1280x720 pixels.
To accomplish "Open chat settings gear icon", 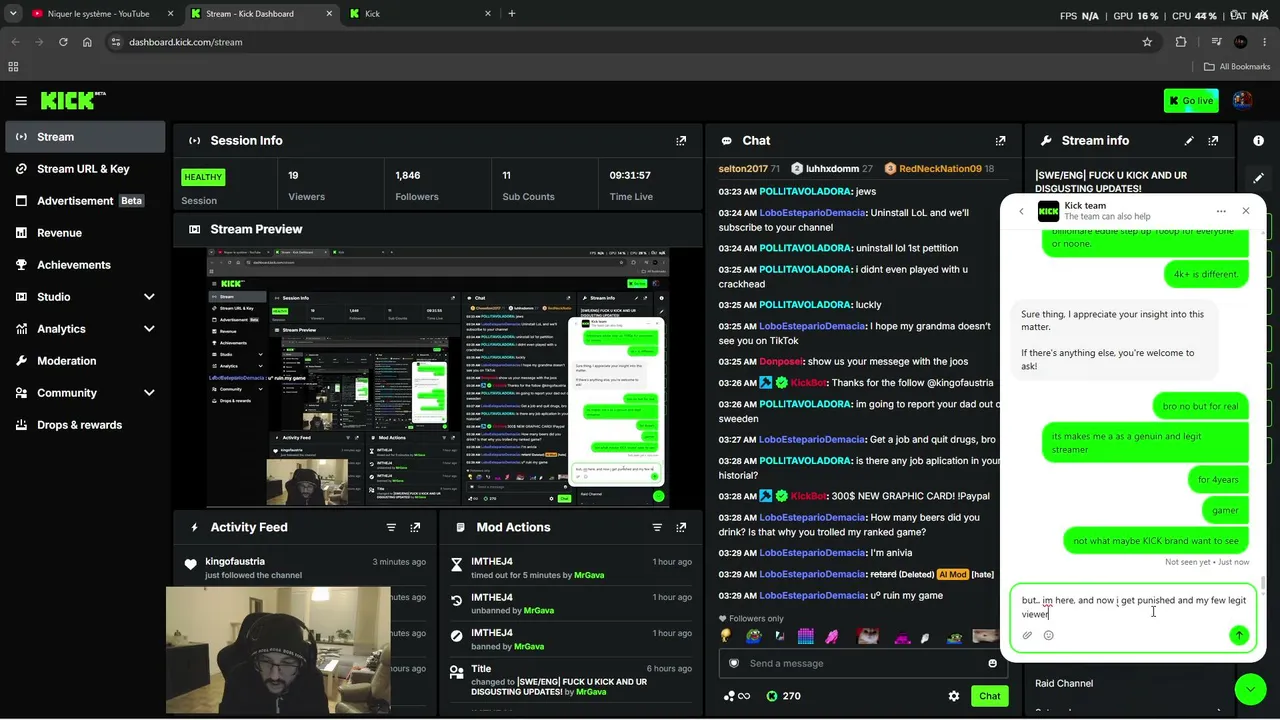I will tap(954, 696).
